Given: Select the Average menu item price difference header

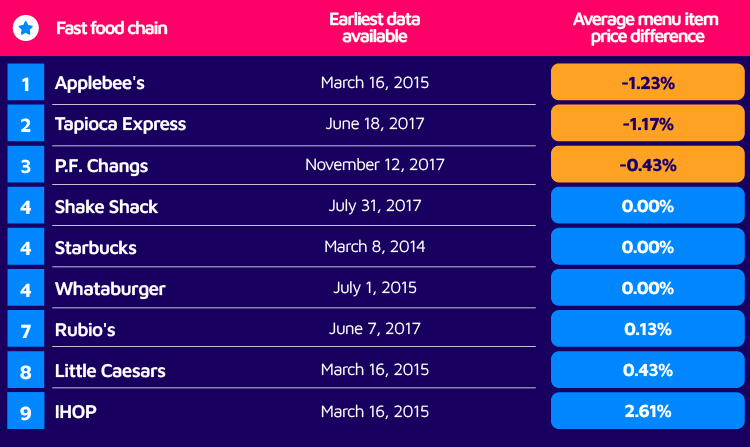Looking at the screenshot, I should pyautogui.click(x=646, y=28).
